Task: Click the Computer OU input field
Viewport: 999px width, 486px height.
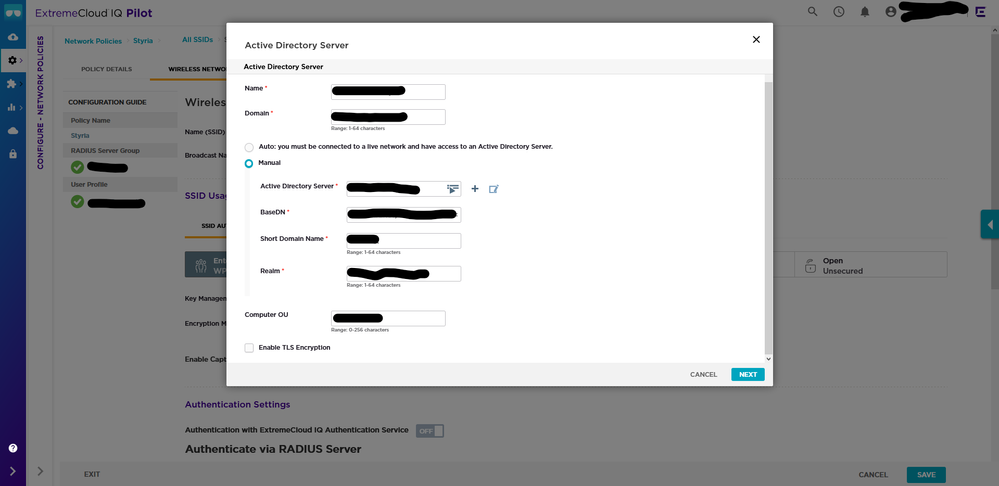Action: [388, 318]
